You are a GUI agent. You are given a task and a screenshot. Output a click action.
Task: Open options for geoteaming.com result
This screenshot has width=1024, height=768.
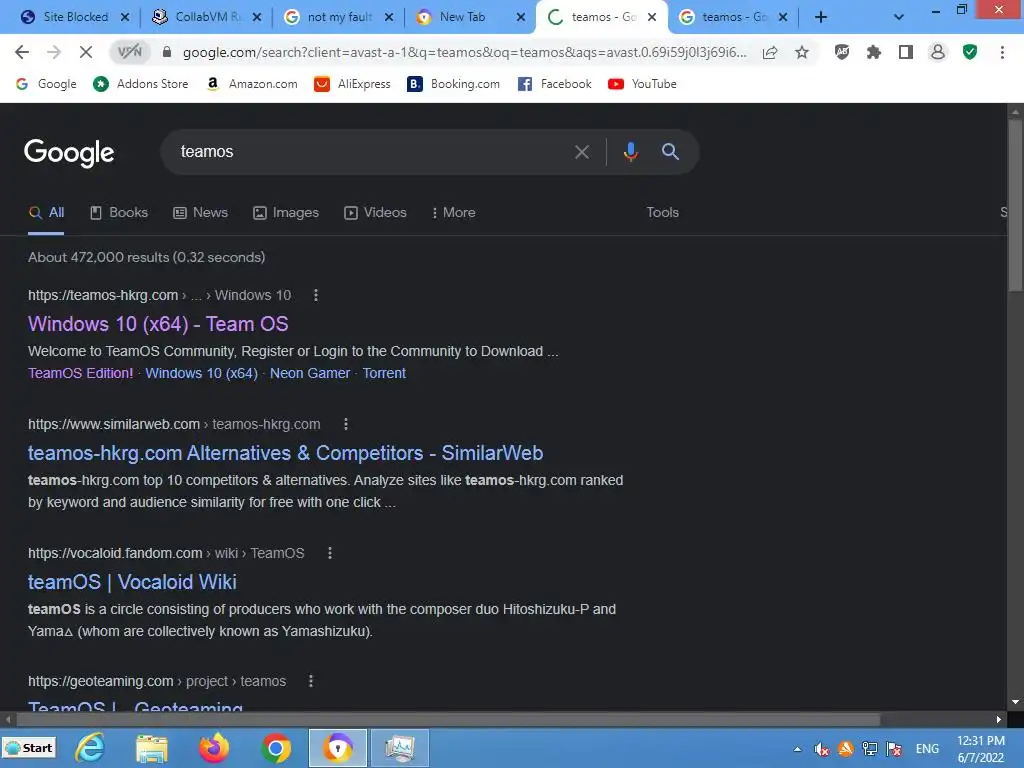click(x=311, y=681)
